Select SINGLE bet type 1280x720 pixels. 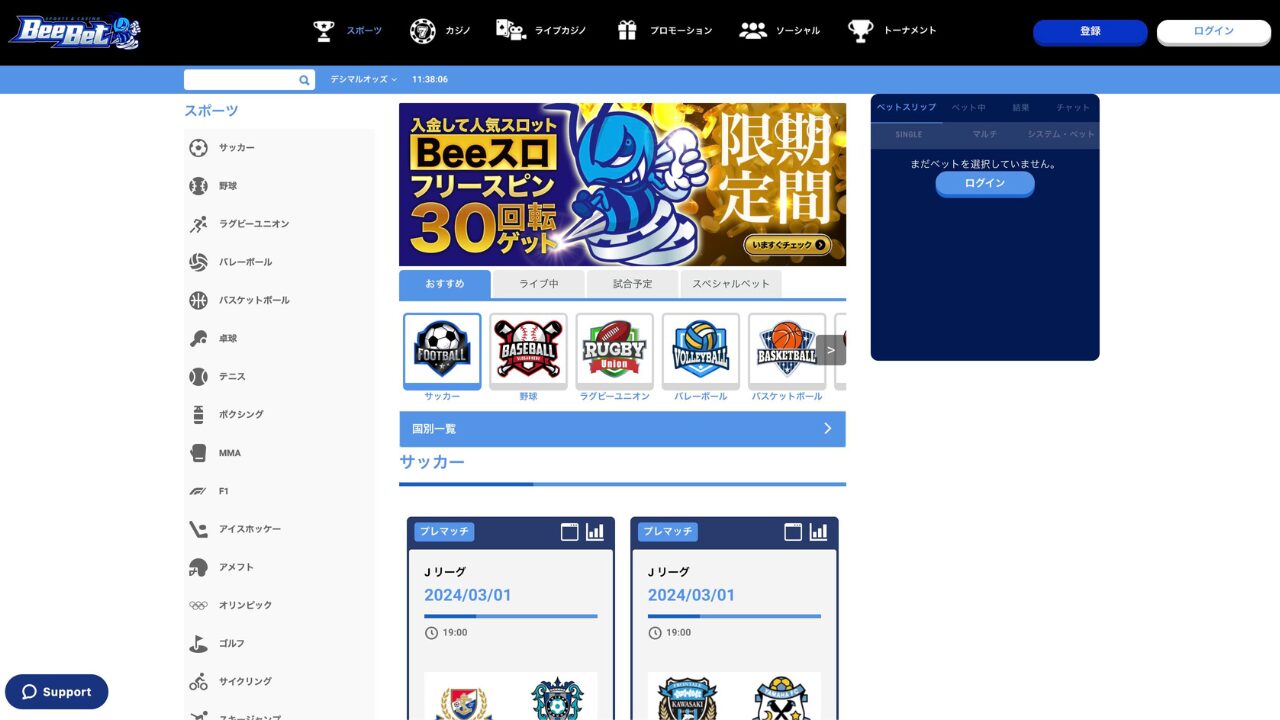(x=909, y=134)
